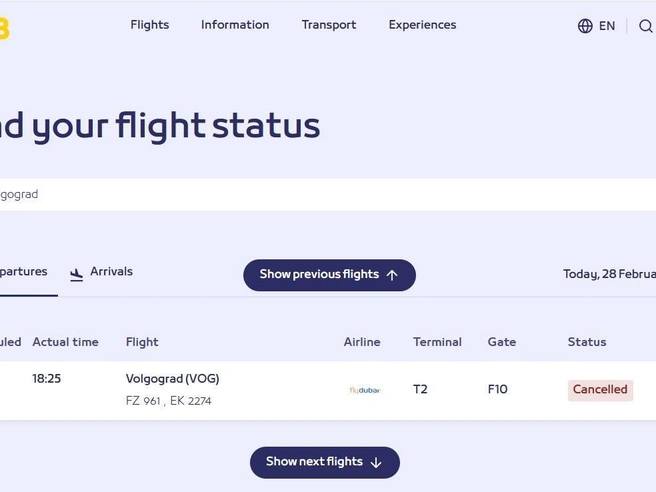Open the search magnifier icon
The width and height of the screenshot is (656, 492).
pos(646,26)
